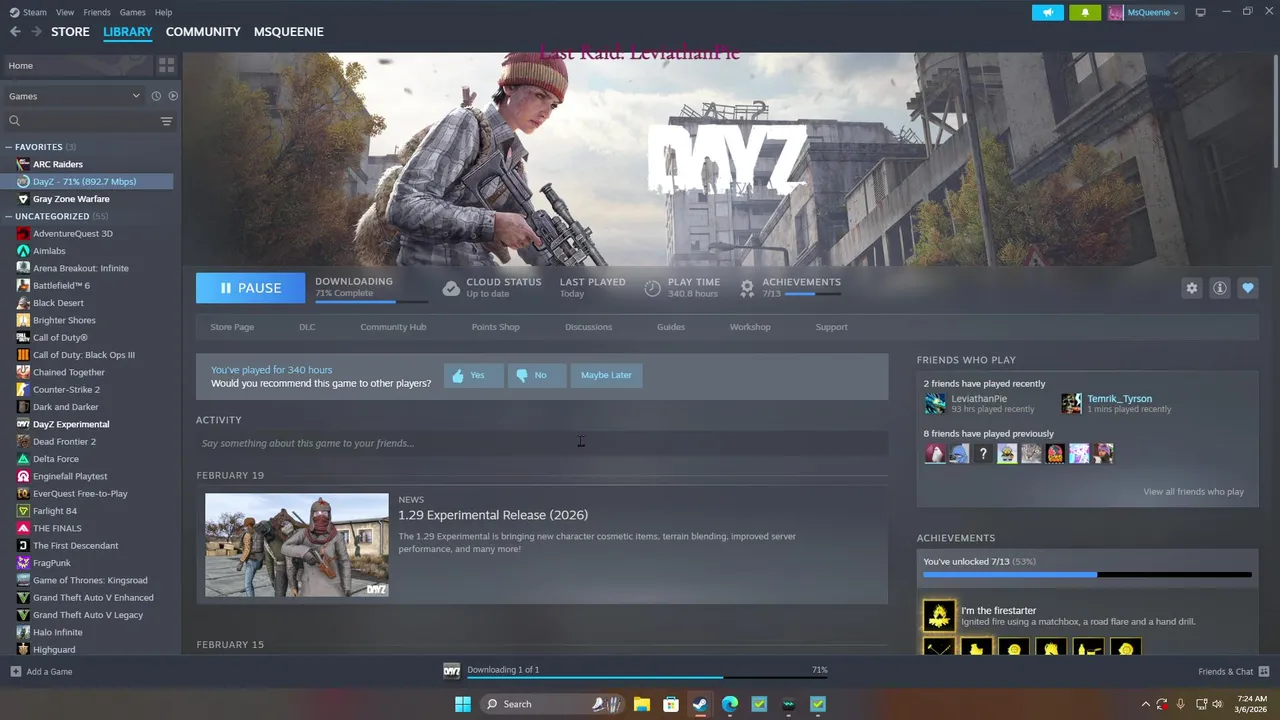The width and height of the screenshot is (1280, 720).
Task: Open DayZ Community Hub link
Action: 393,327
